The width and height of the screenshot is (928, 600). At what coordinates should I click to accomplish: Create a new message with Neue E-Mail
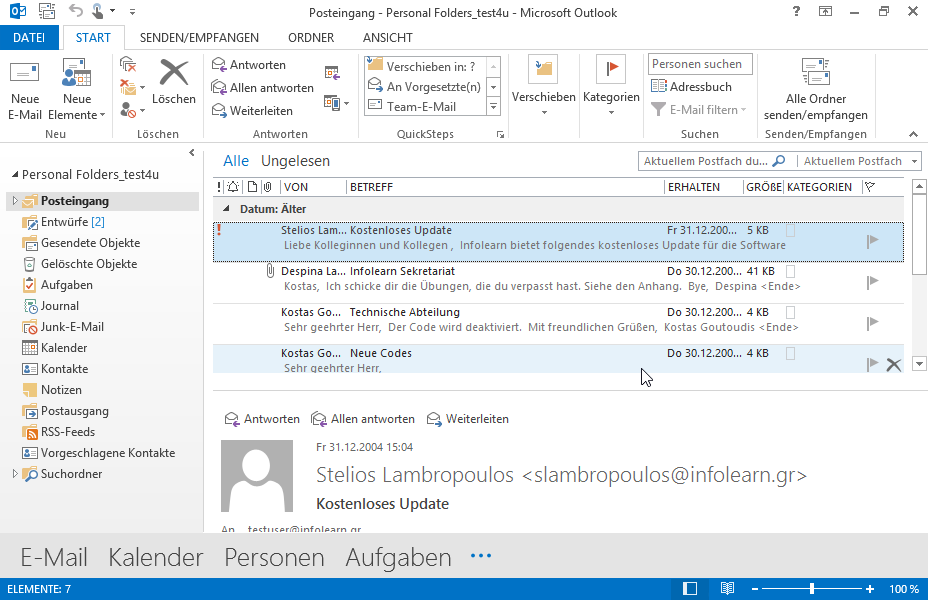25,91
